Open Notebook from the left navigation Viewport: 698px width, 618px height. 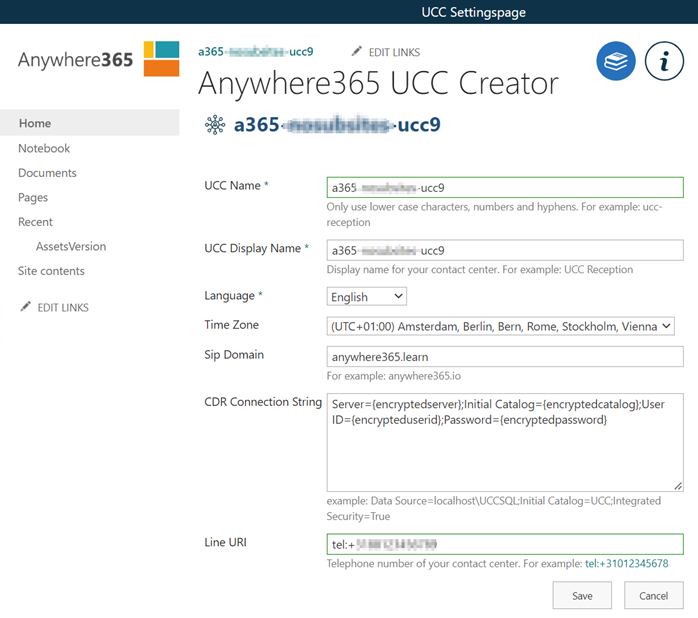[44, 148]
